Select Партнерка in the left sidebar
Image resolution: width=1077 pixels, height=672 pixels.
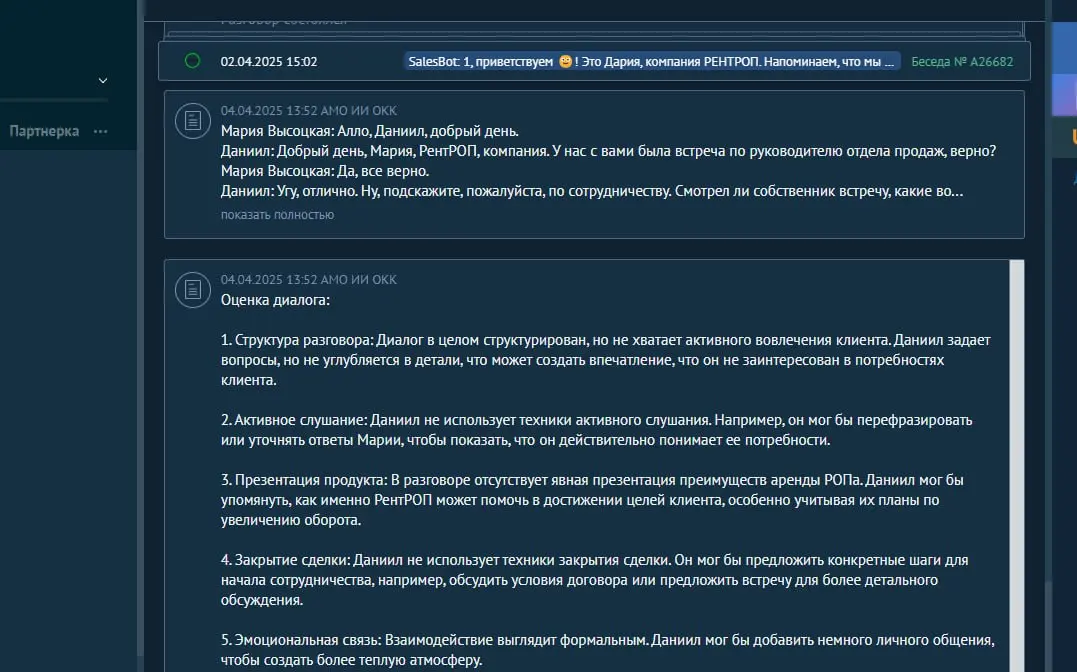click(45, 131)
